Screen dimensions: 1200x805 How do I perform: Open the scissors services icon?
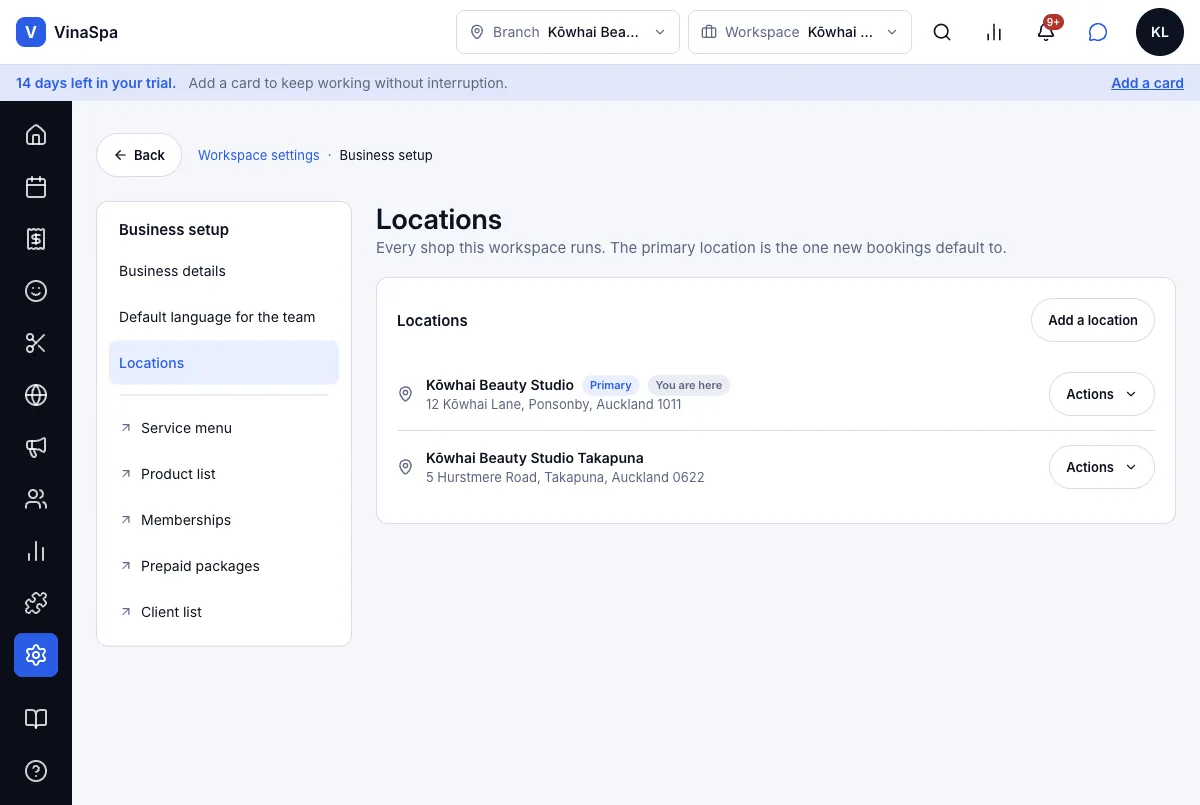coord(36,343)
